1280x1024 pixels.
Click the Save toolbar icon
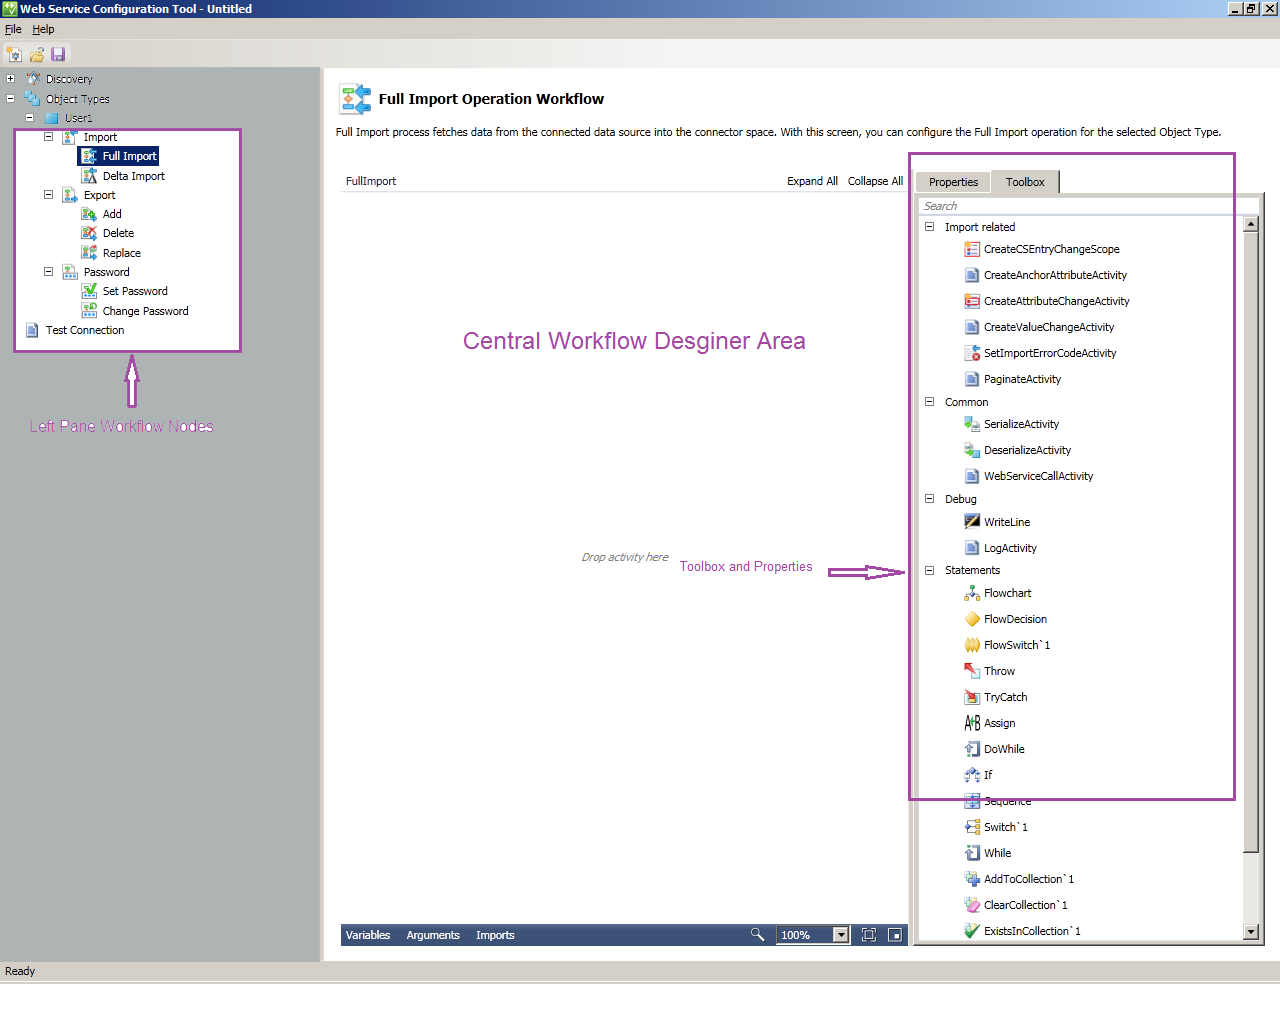(58, 54)
